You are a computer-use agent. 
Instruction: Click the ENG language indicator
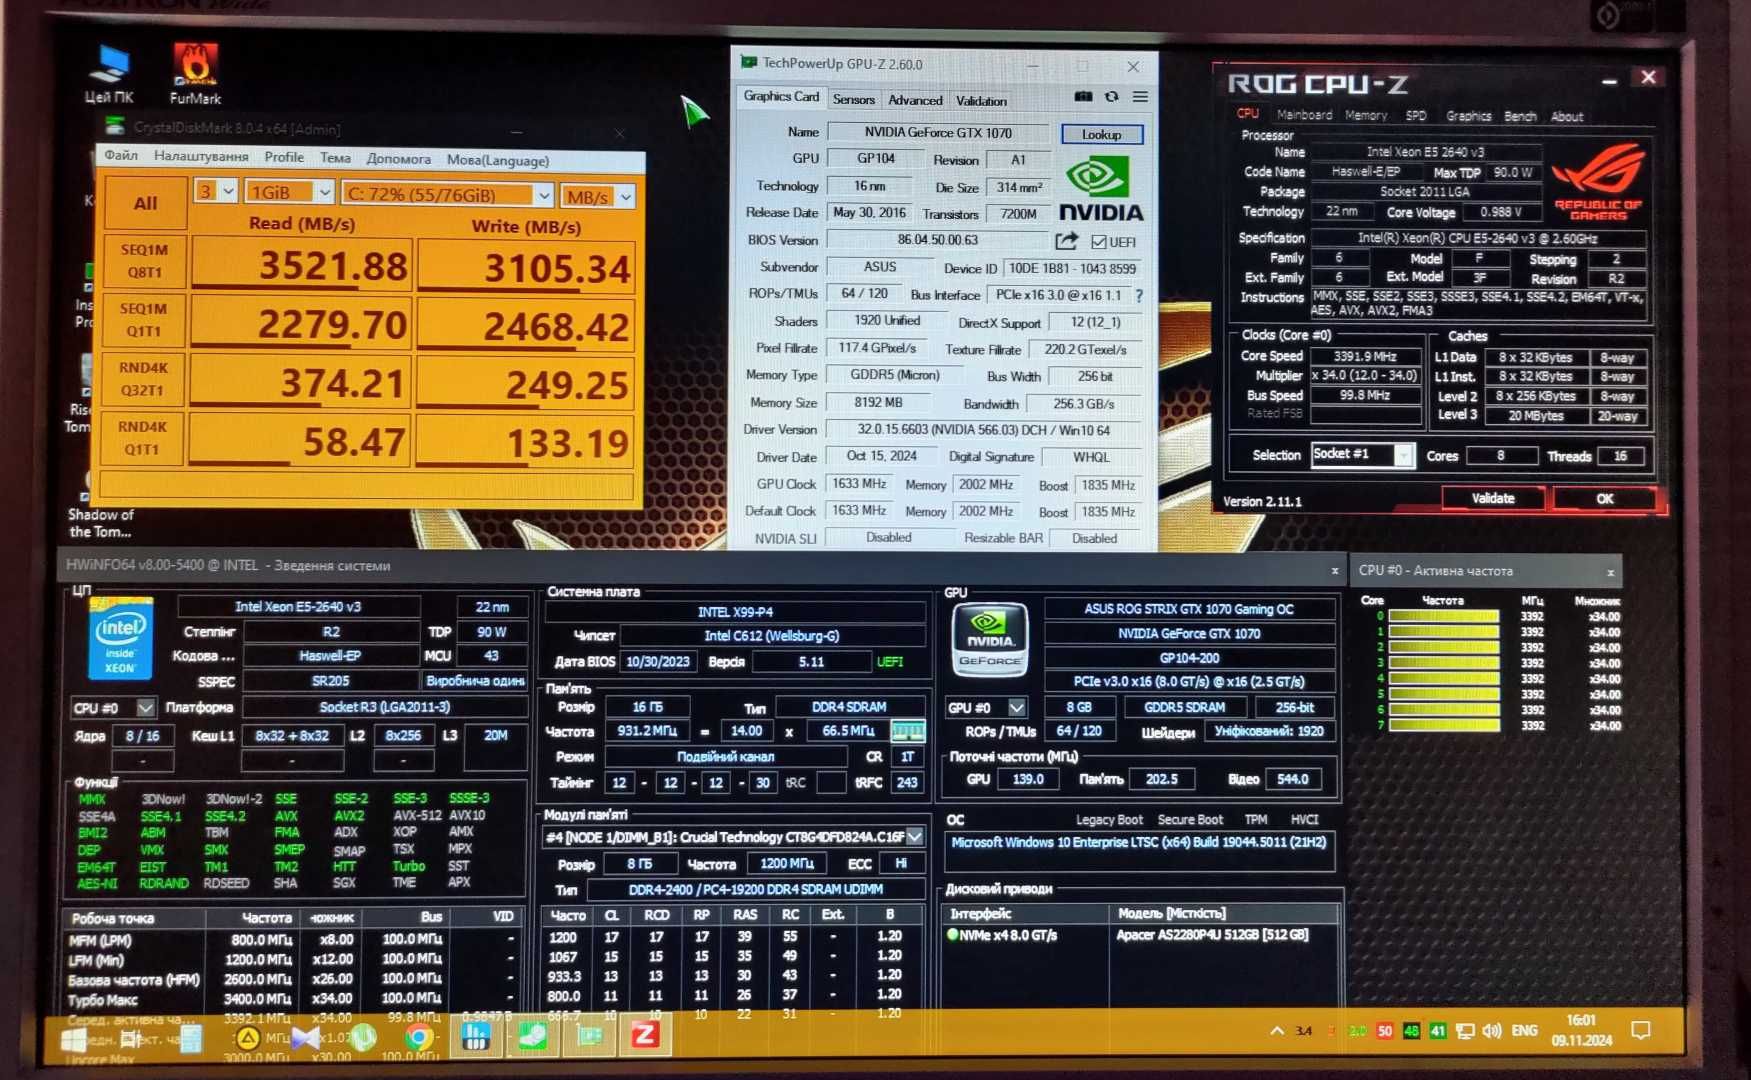(x=1524, y=1030)
